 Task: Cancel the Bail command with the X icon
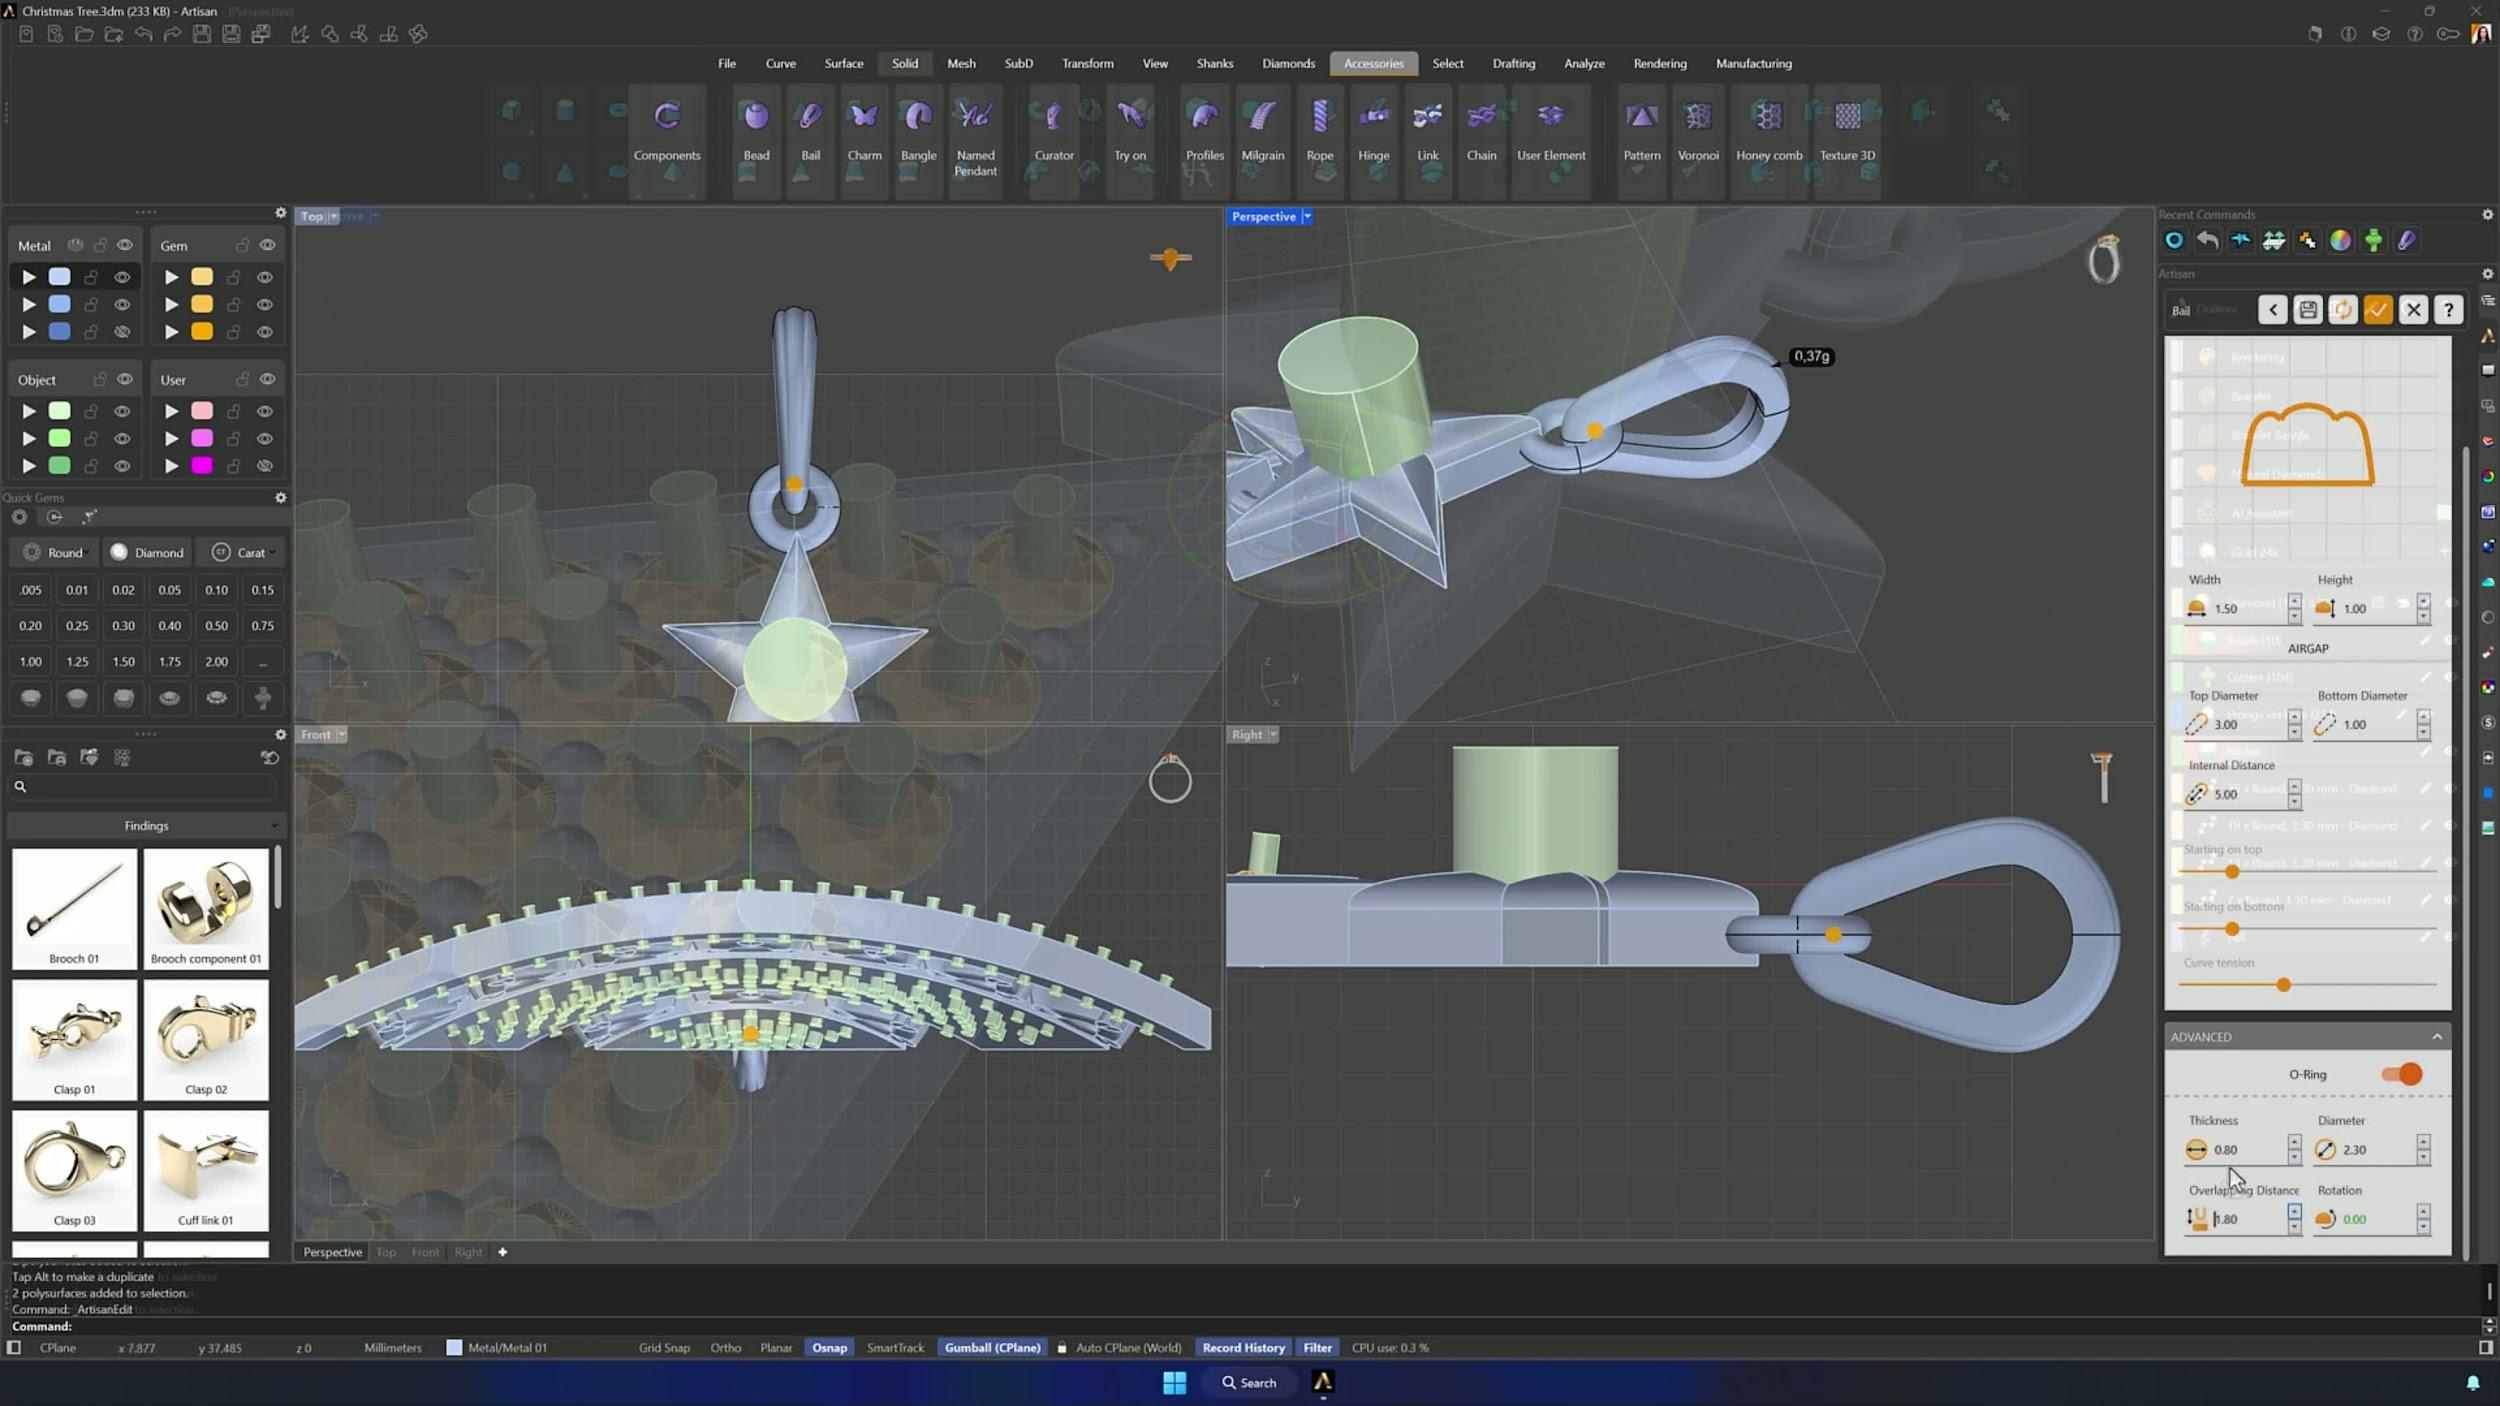[x=2413, y=310]
